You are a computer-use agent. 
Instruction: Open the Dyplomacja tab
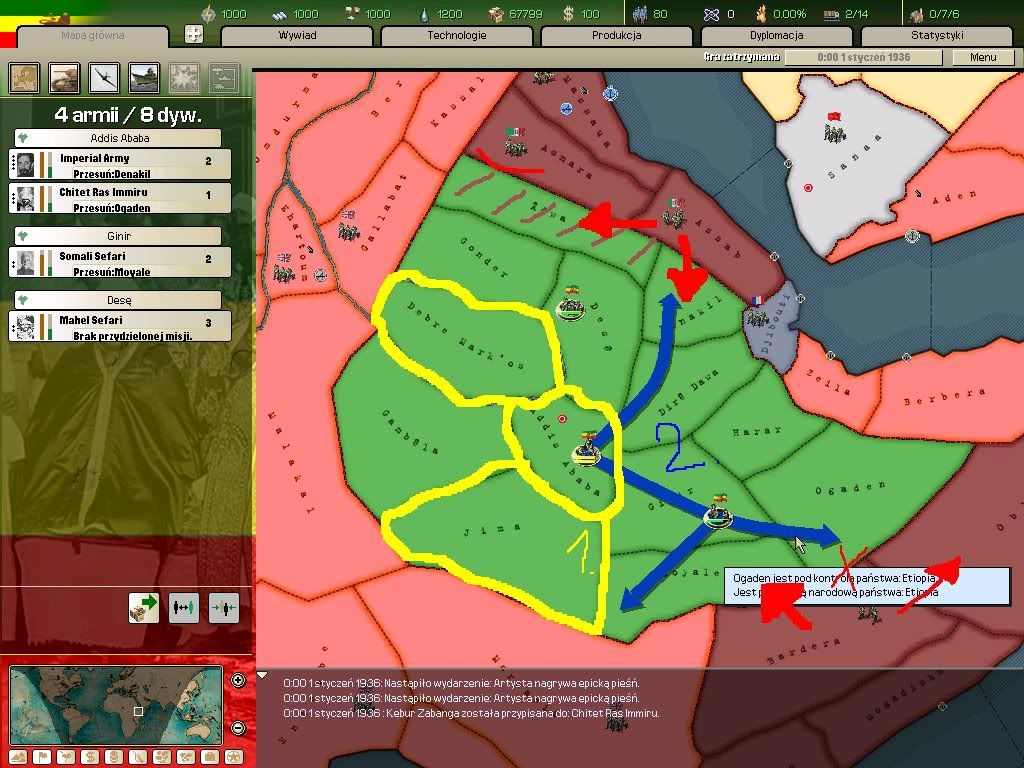tap(776, 36)
